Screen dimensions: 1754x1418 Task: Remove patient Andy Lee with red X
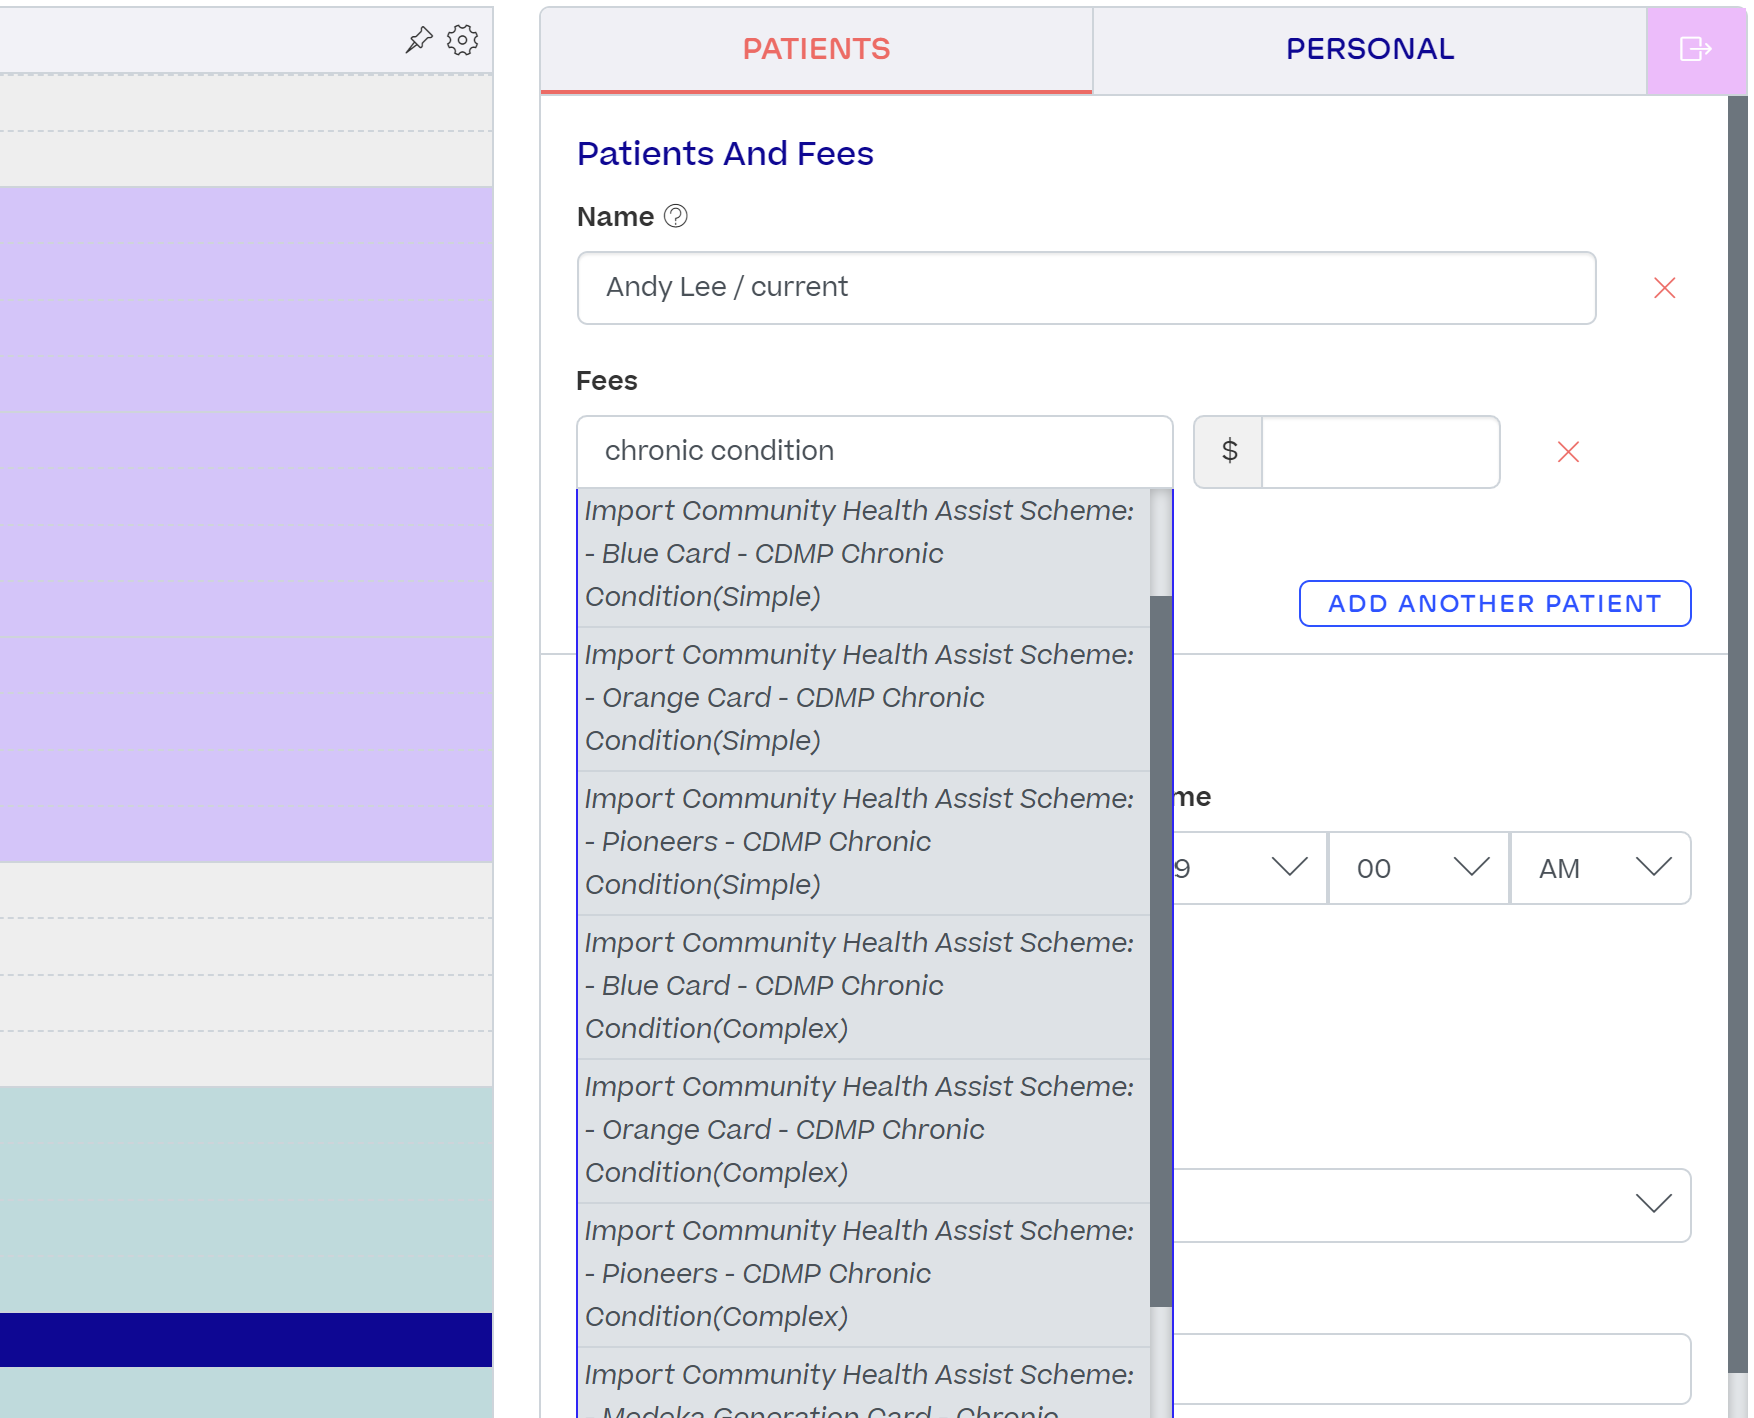(x=1665, y=288)
